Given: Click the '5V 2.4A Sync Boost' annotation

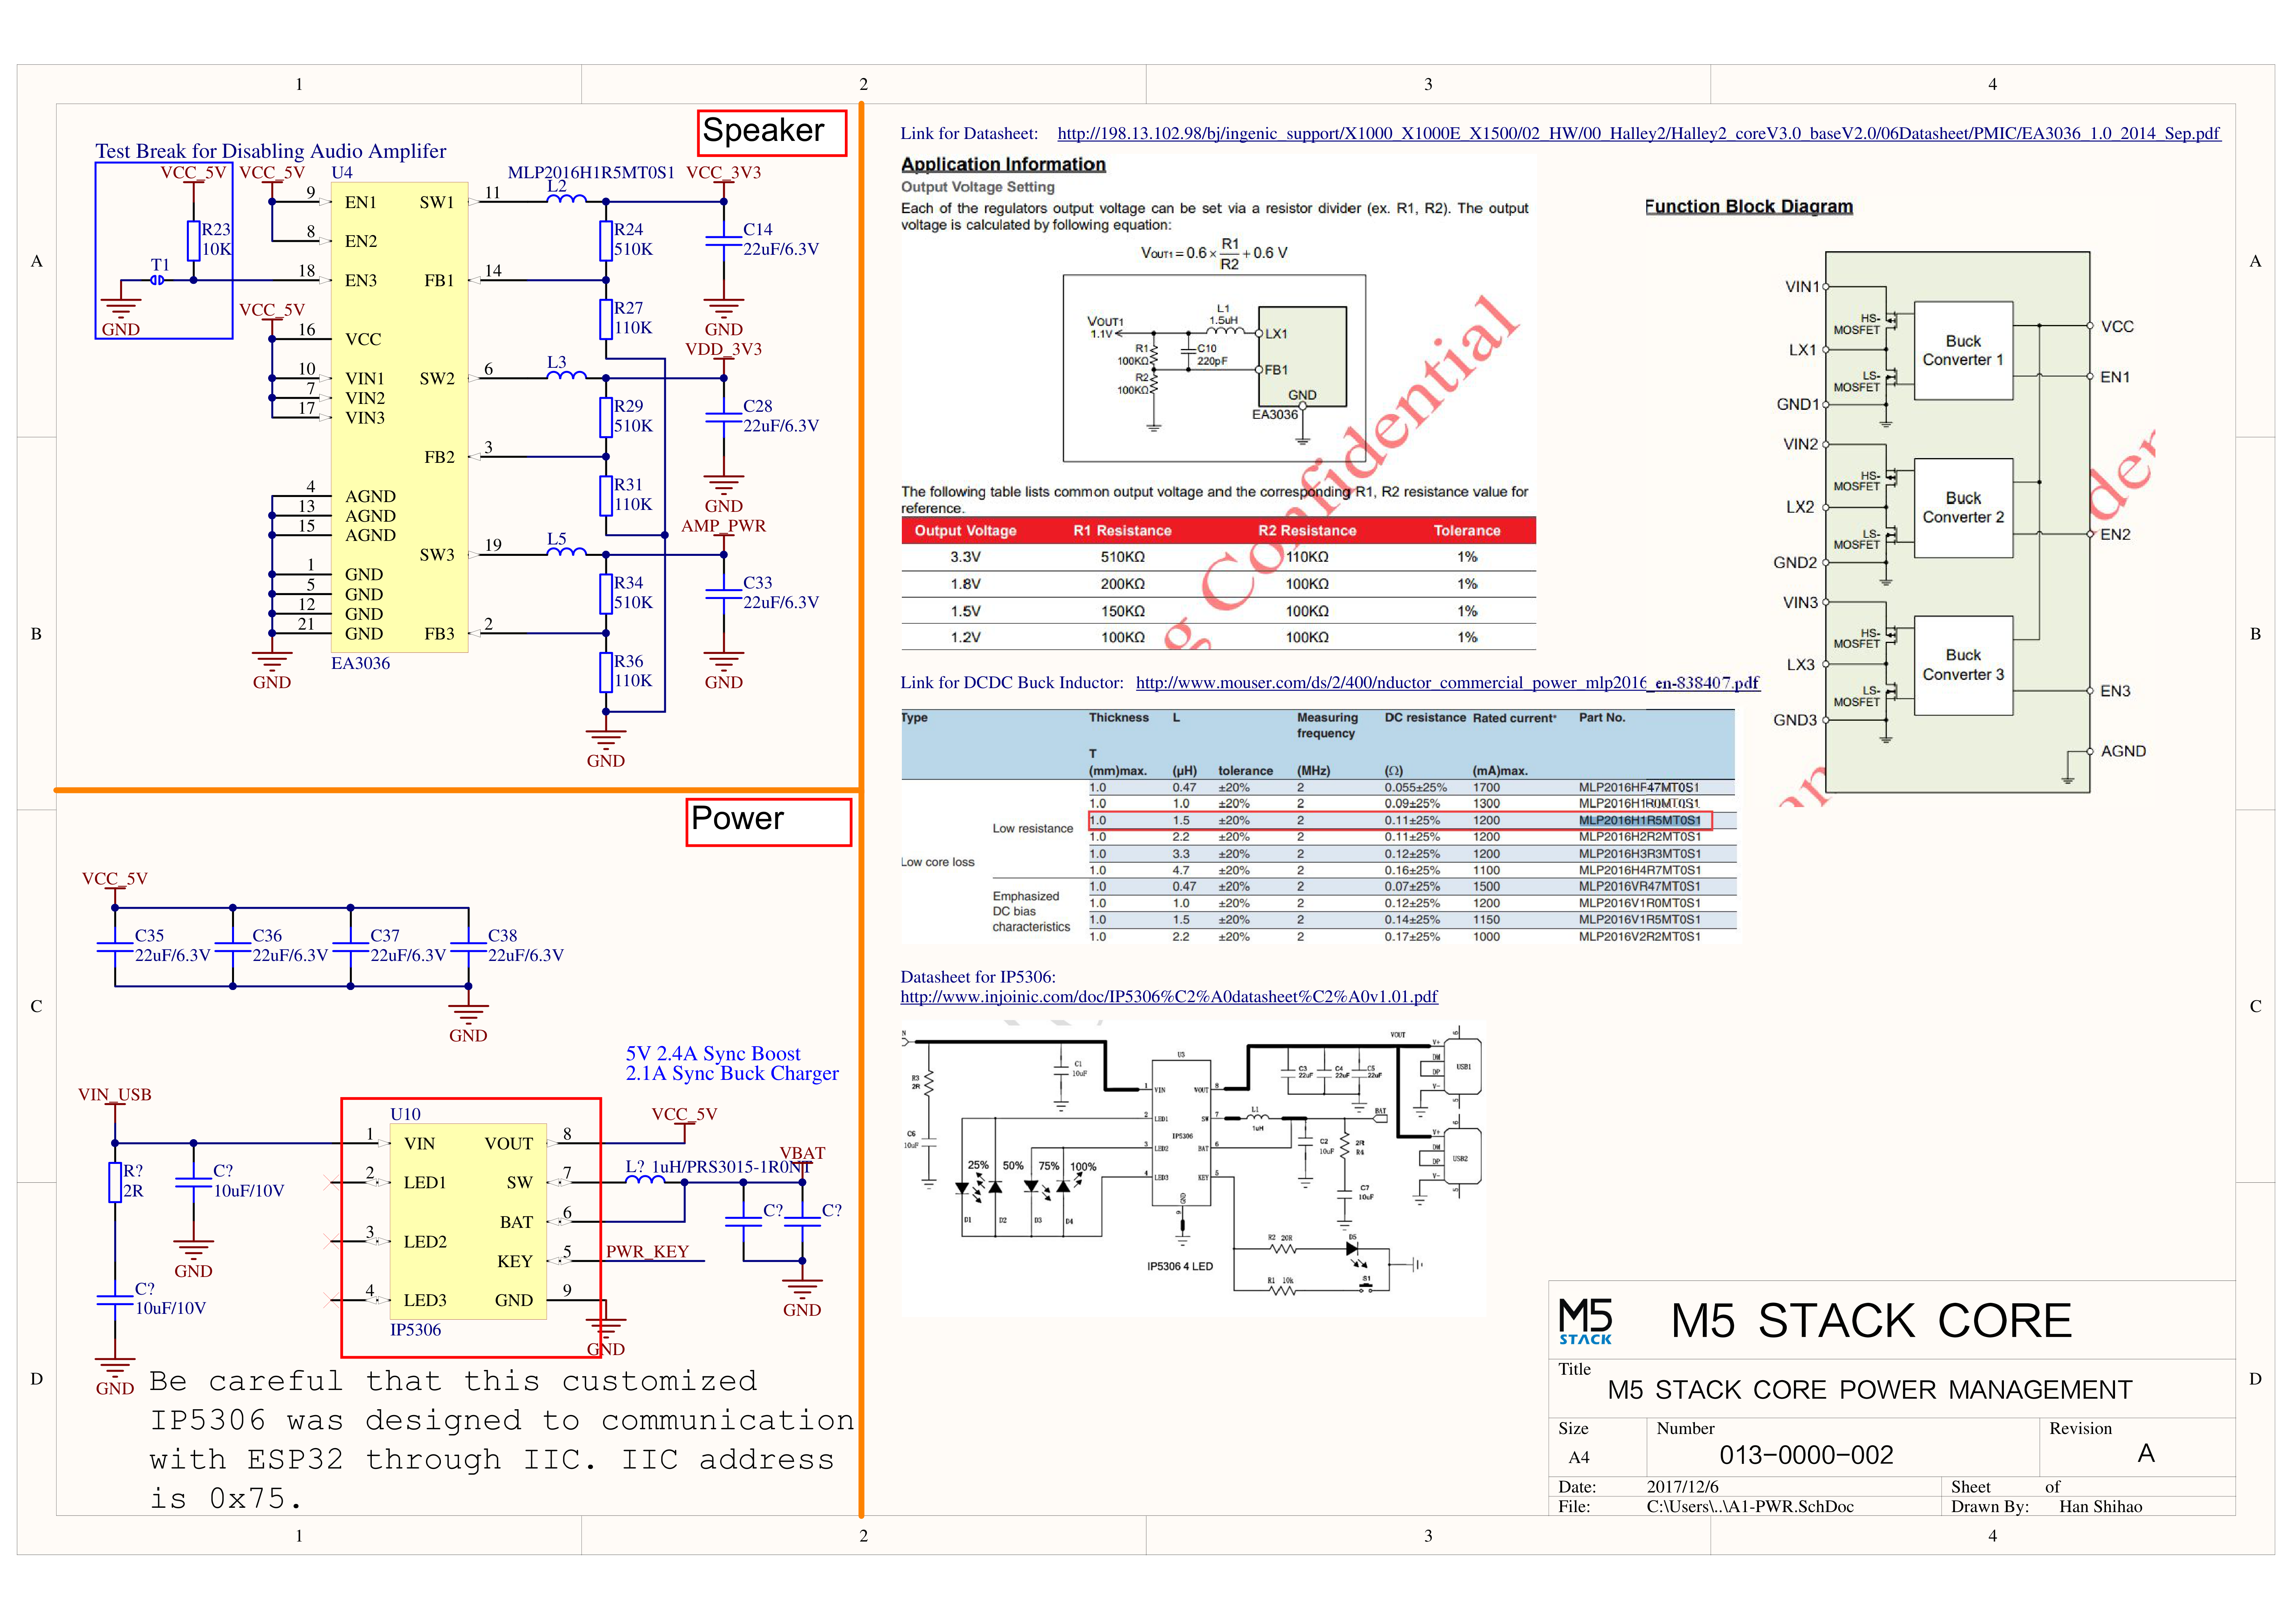Looking at the screenshot, I should (713, 1054).
